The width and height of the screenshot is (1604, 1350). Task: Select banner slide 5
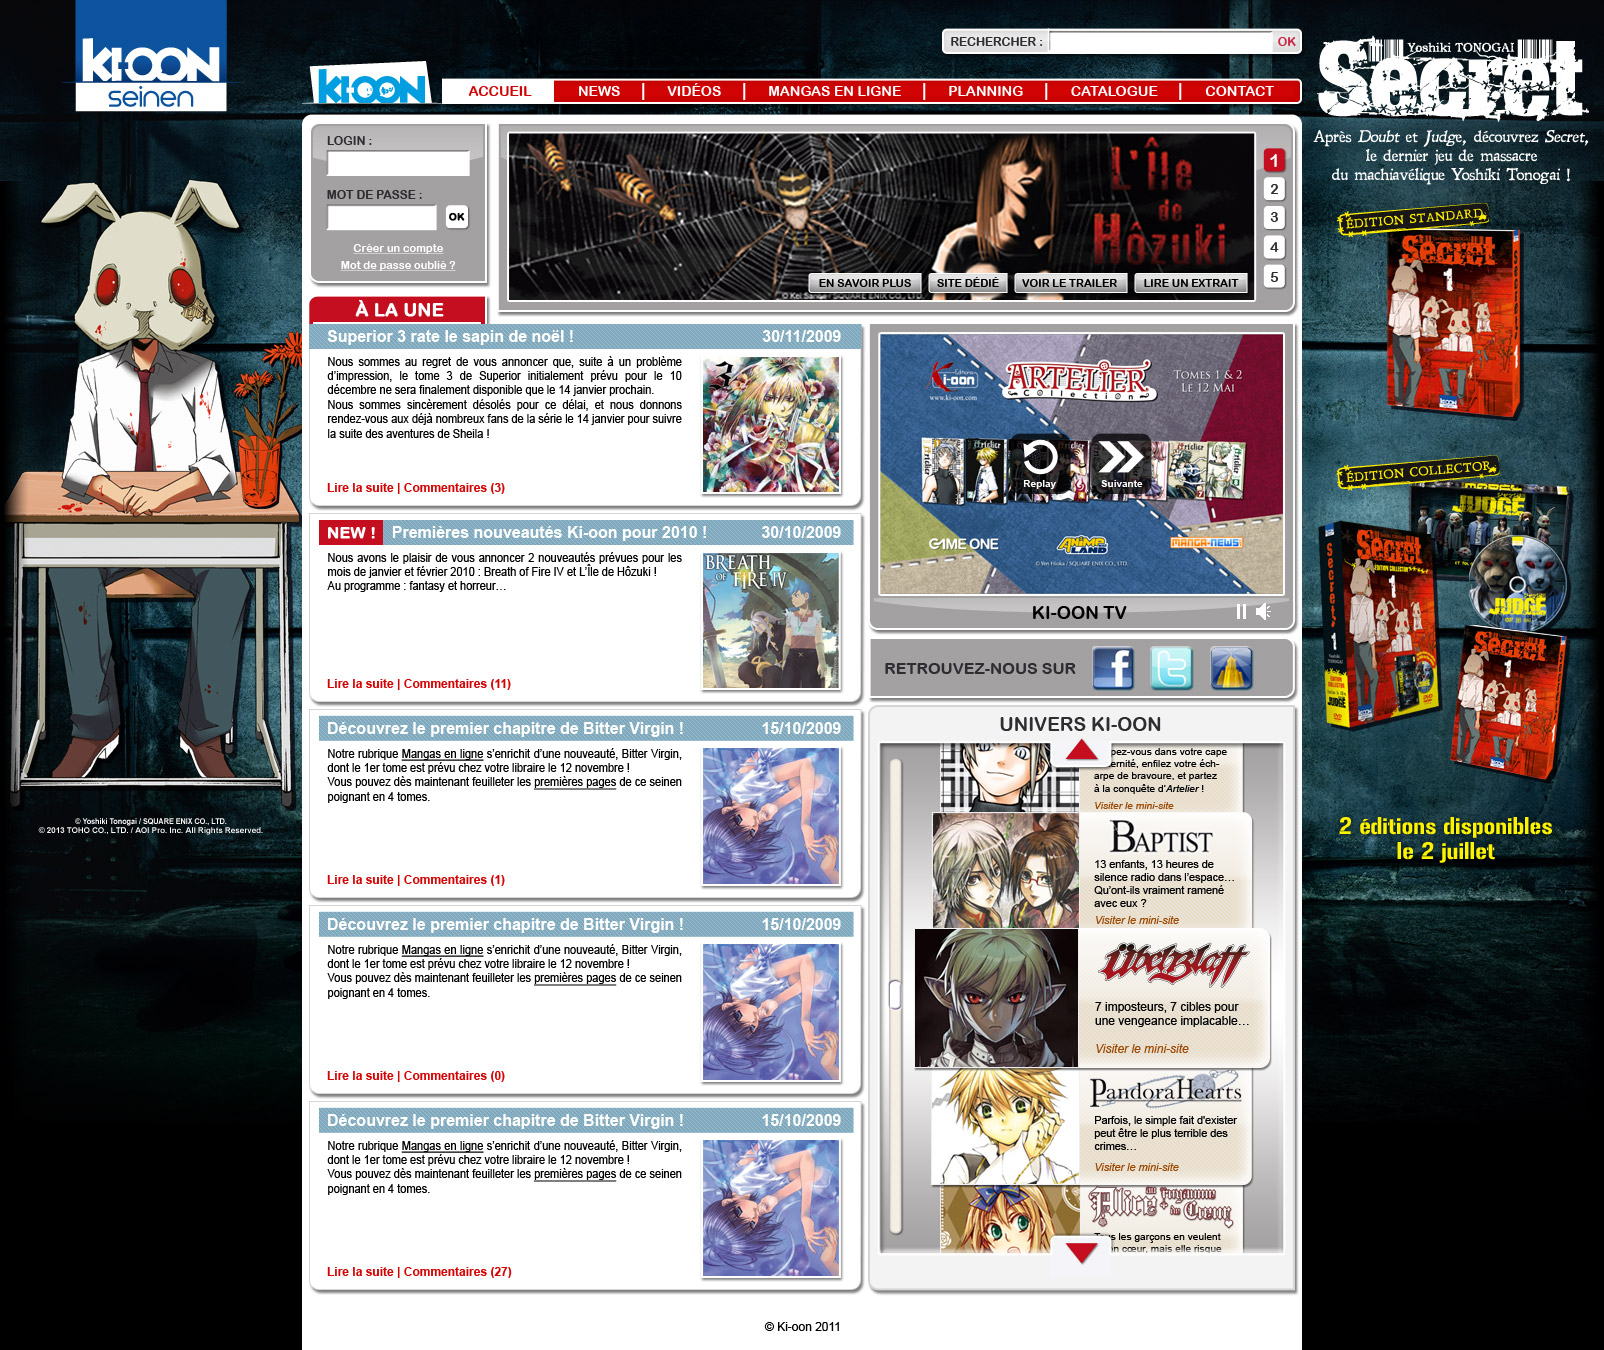pyautogui.click(x=1274, y=276)
